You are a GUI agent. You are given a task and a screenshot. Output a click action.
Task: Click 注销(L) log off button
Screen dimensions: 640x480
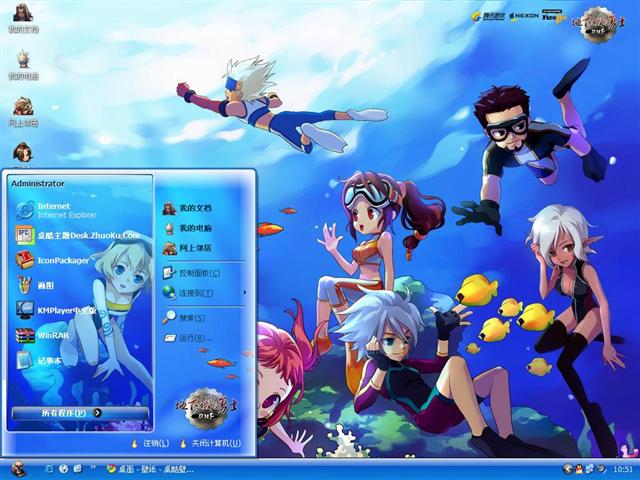coord(150,443)
